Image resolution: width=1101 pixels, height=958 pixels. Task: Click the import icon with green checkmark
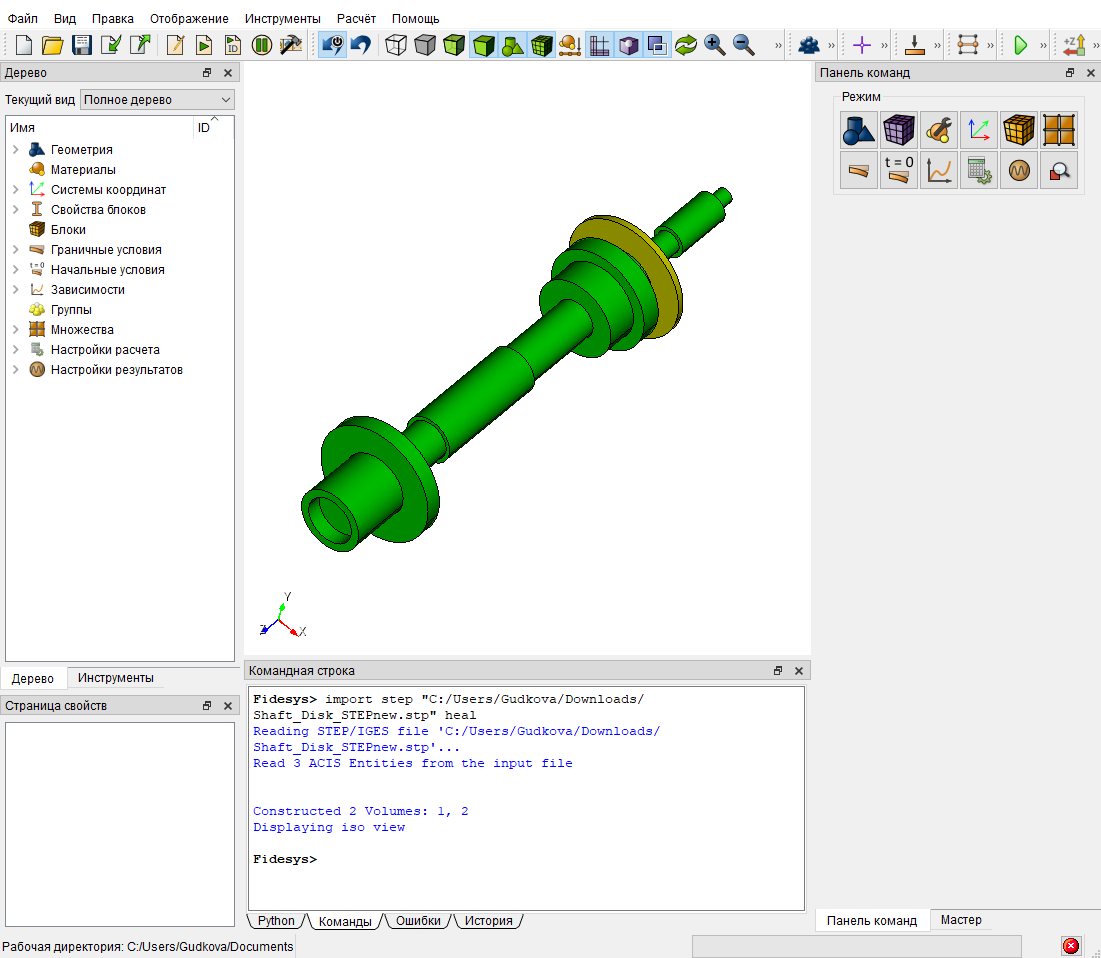tap(110, 46)
